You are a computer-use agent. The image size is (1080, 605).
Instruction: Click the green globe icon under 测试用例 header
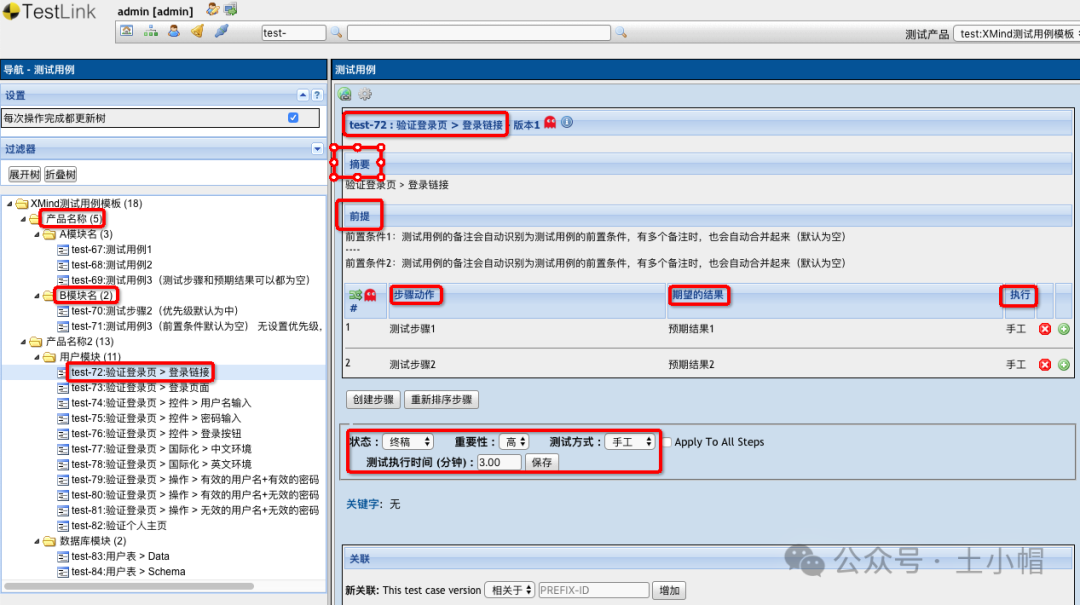tap(344, 94)
